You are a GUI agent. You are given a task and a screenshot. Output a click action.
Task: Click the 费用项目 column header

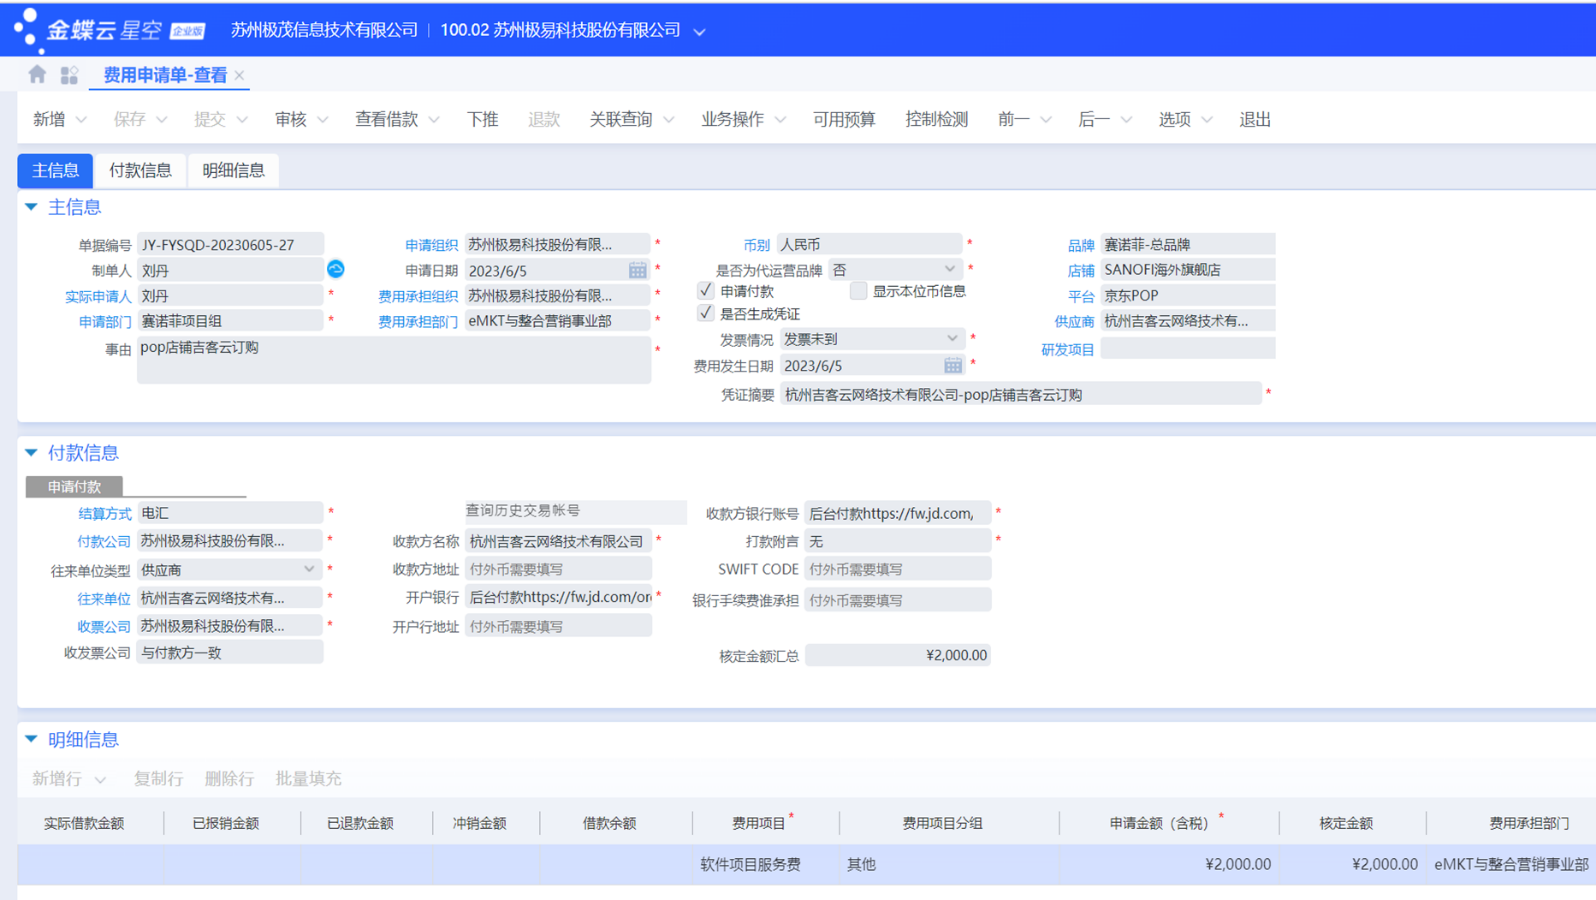click(759, 823)
